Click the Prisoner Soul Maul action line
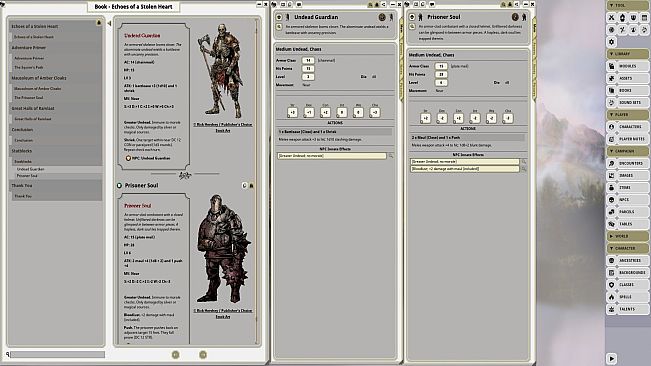 (467, 137)
